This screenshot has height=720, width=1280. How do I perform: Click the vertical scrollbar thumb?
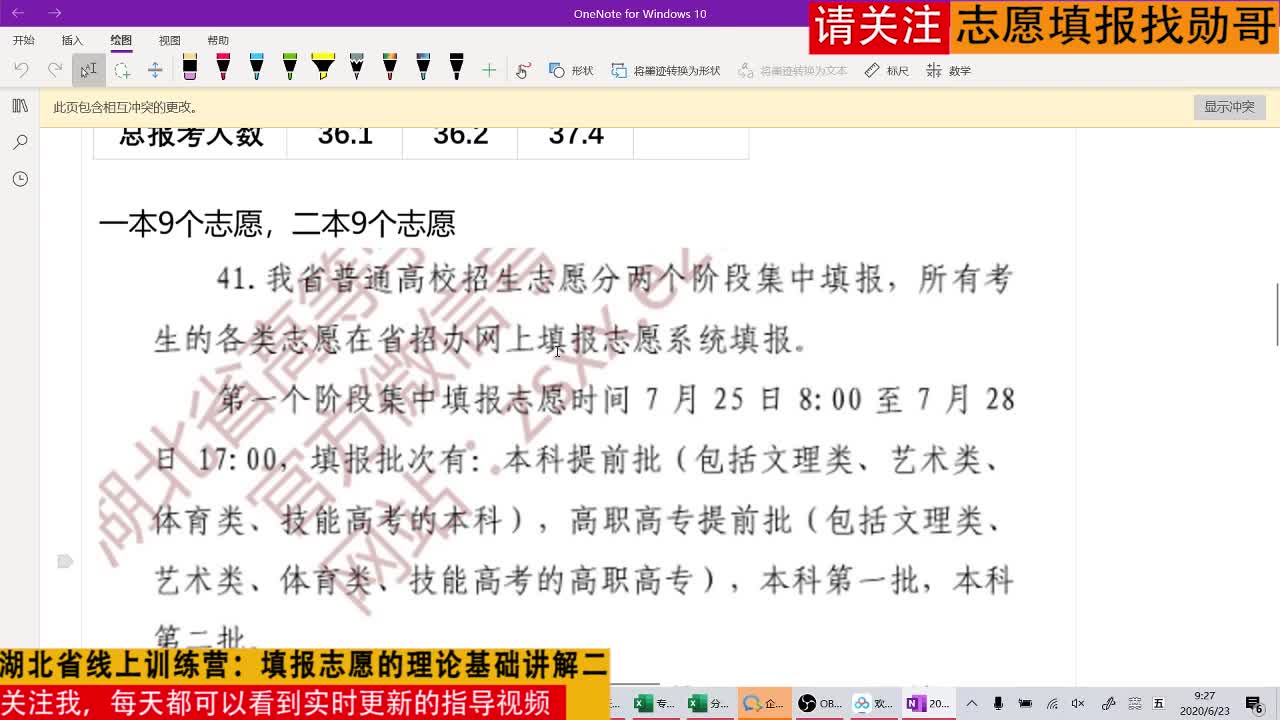[x=1277, y=315]
